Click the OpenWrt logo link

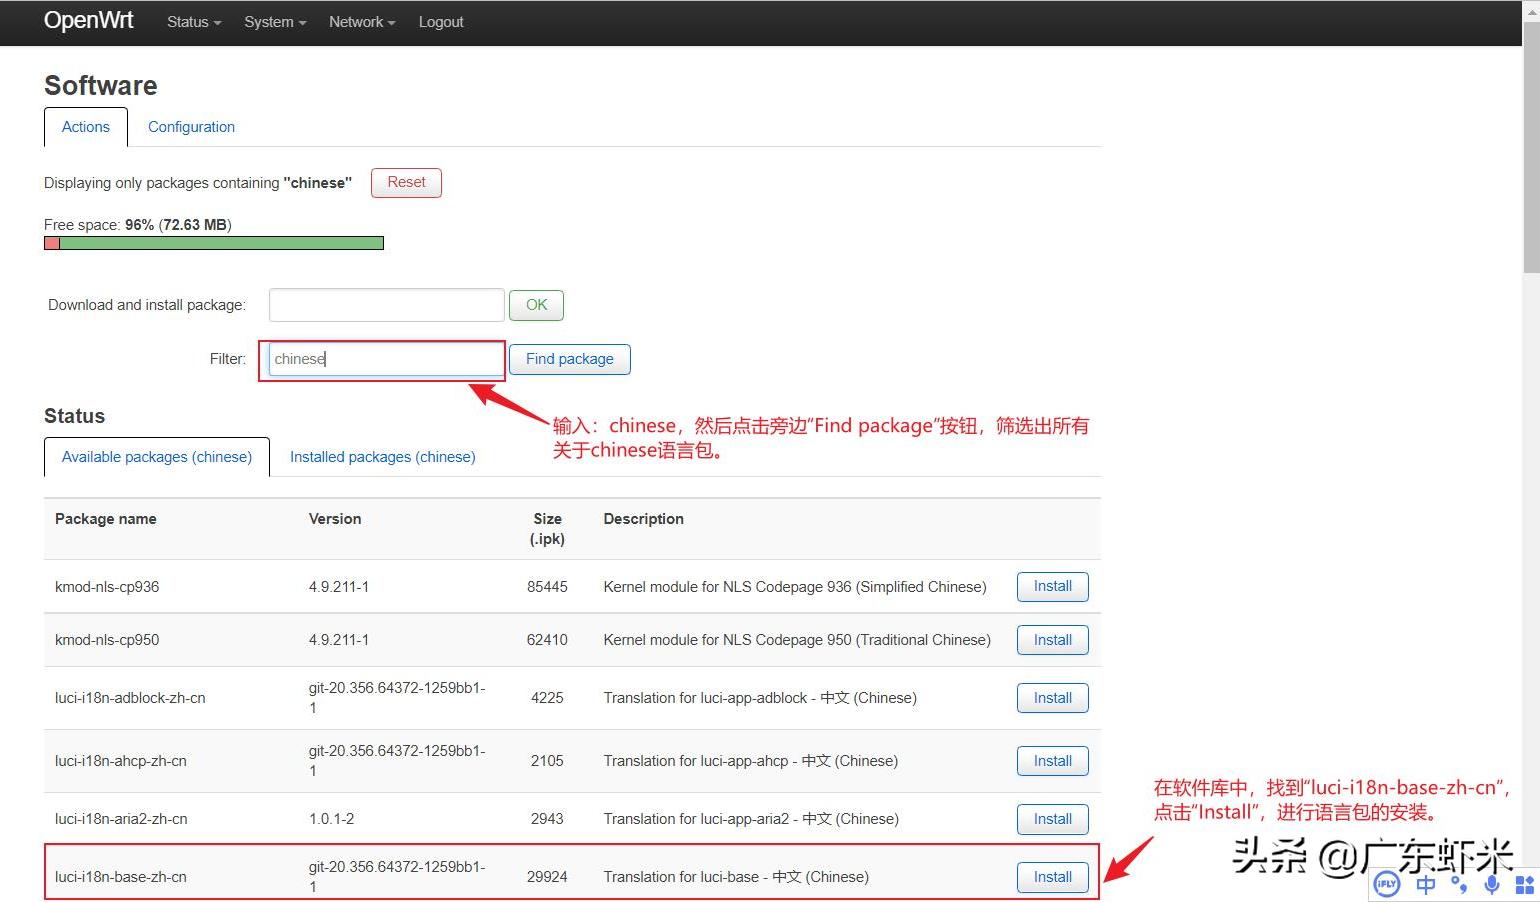[88, 21]
